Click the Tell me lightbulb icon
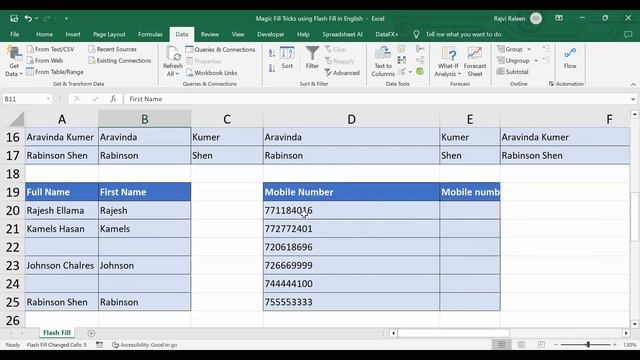The image size is (640, 360). [x=416, y=34]
